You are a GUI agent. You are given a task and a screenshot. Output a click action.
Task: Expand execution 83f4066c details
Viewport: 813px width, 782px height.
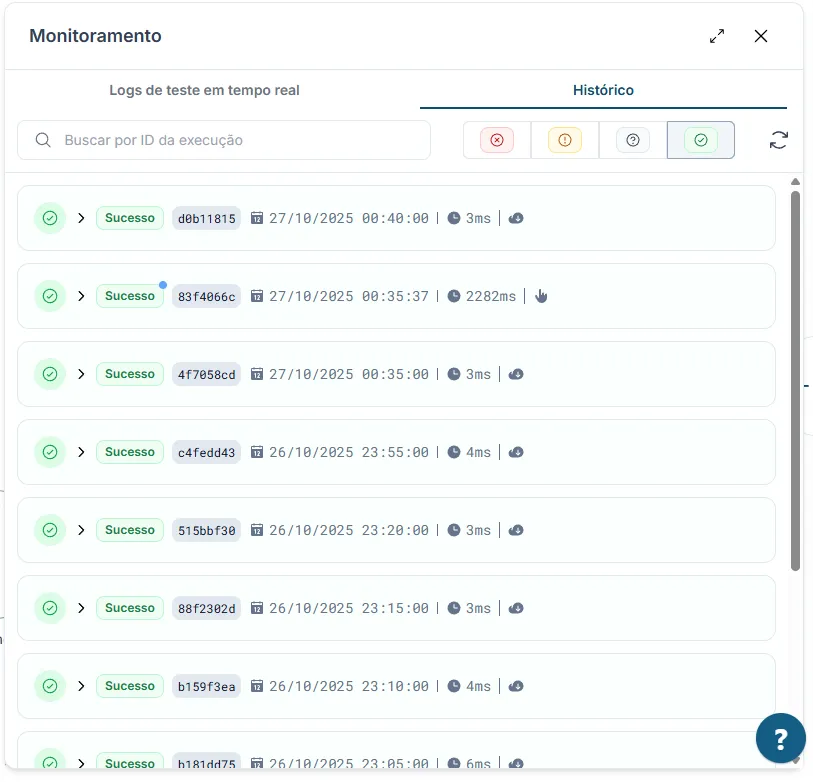[81, 296]
